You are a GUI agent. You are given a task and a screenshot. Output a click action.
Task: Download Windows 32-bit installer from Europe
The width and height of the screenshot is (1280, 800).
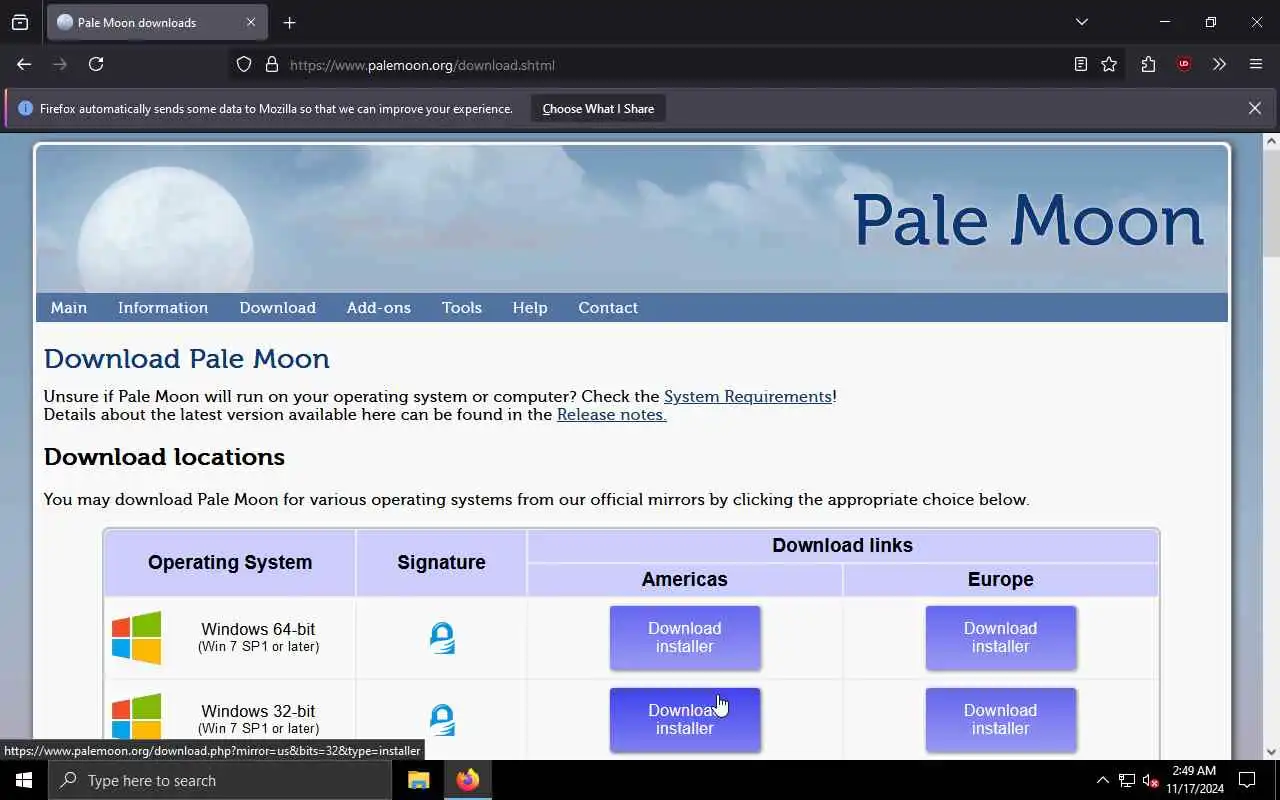(1001, 720)
